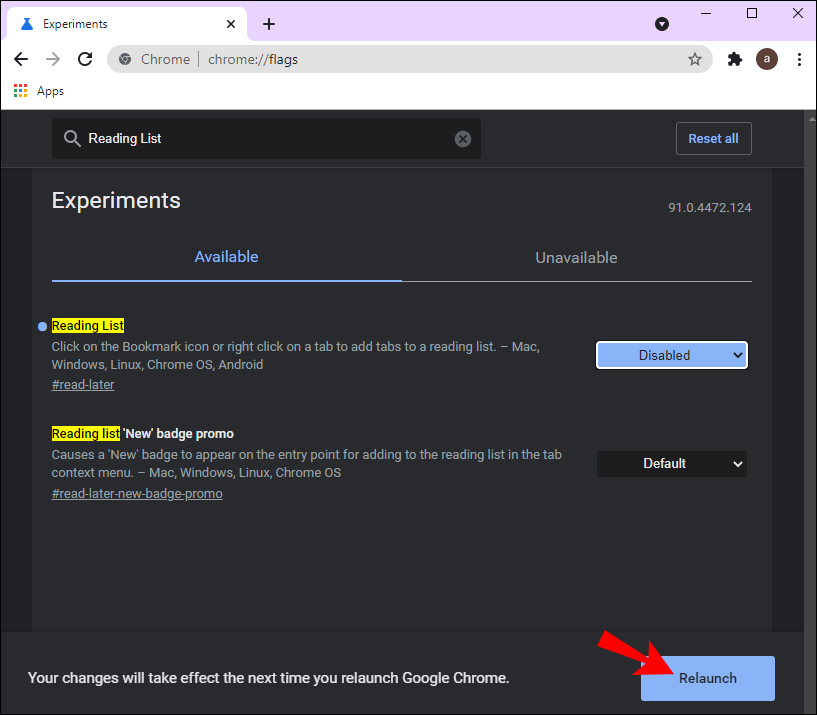Expand the 'New' badge promo Default dropdown
Screen dimensions: 817x715
point(671,464)
